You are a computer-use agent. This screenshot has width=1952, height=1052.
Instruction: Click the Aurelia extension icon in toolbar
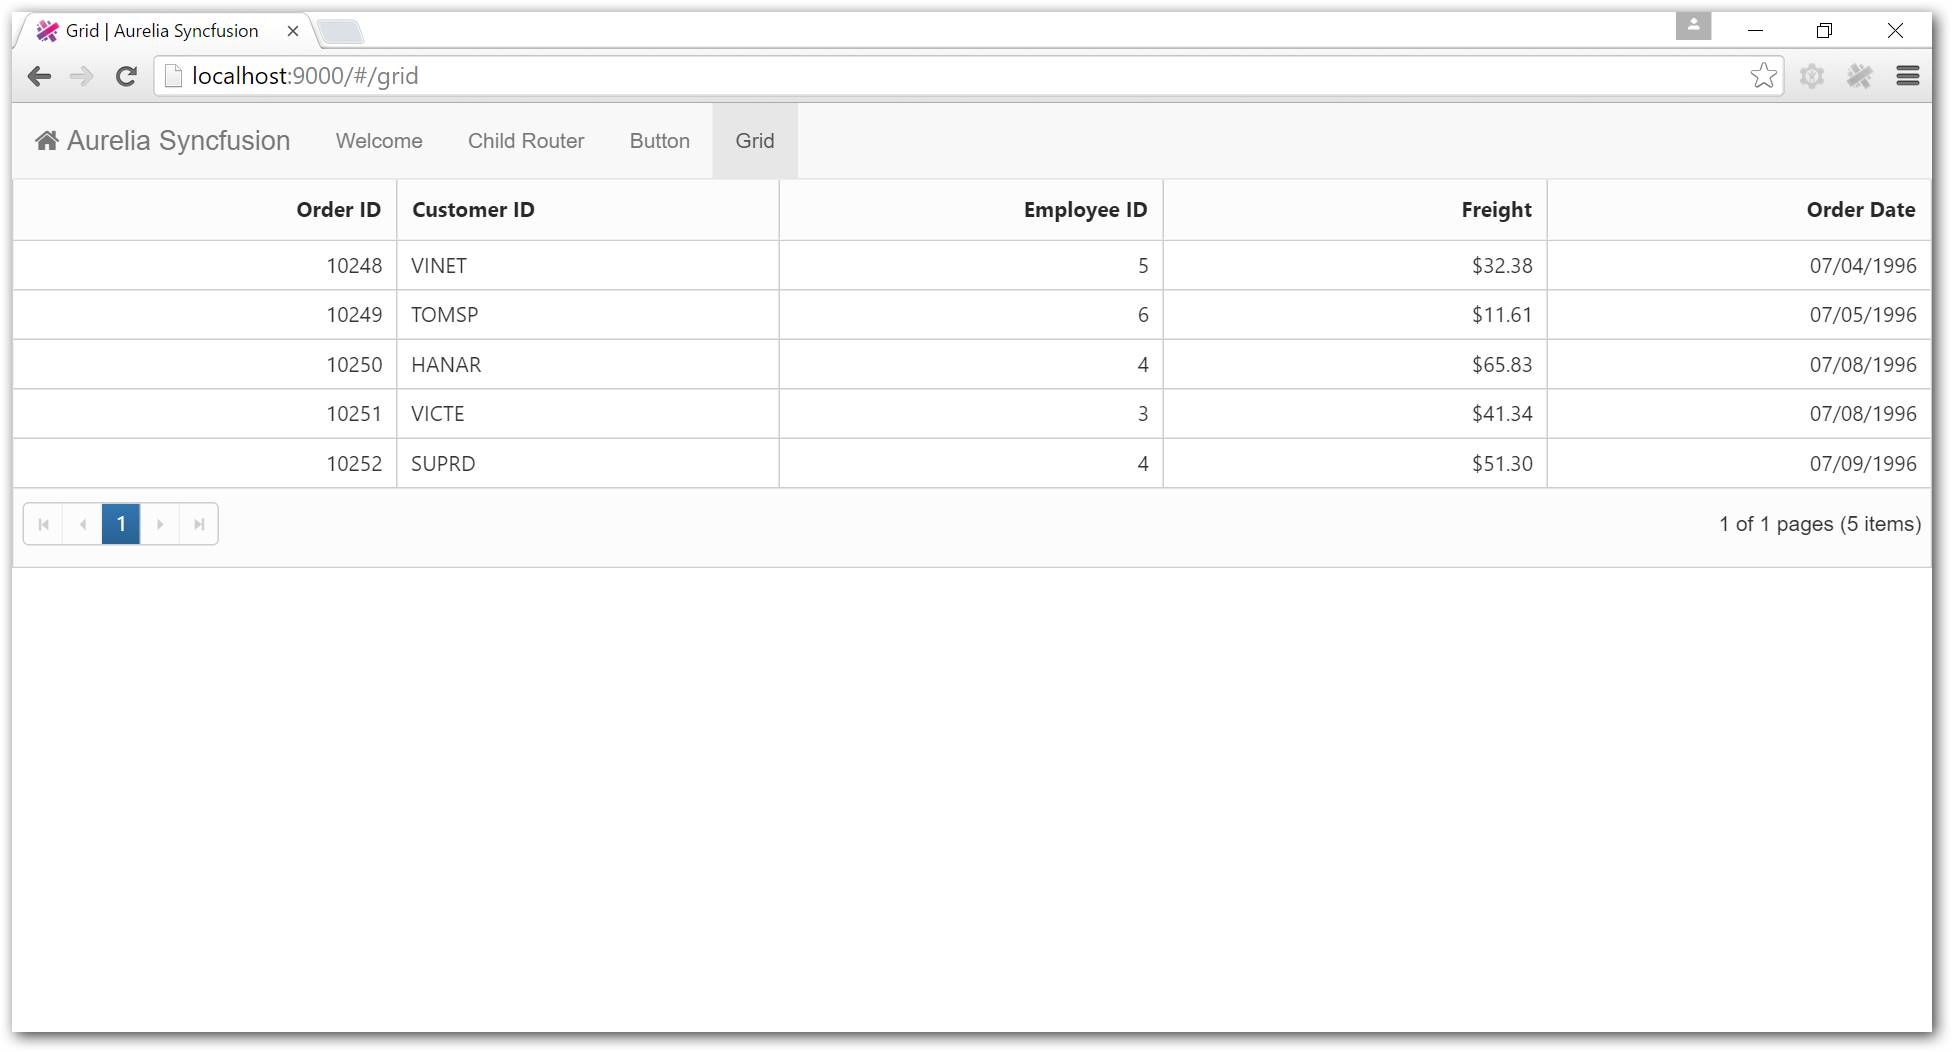[1859, 76]
